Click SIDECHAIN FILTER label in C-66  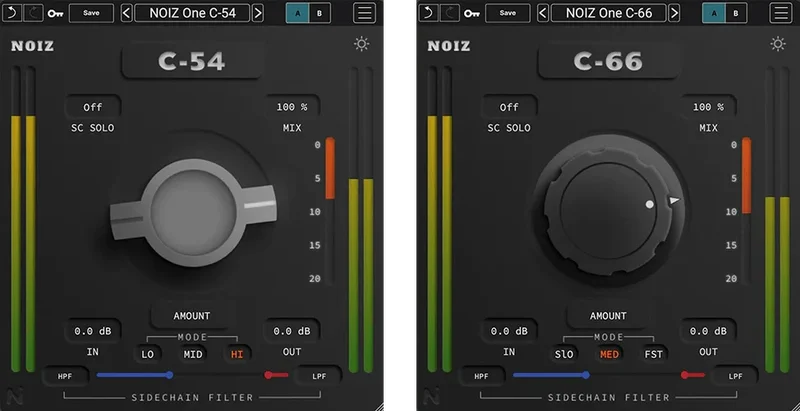coord(609,397)
